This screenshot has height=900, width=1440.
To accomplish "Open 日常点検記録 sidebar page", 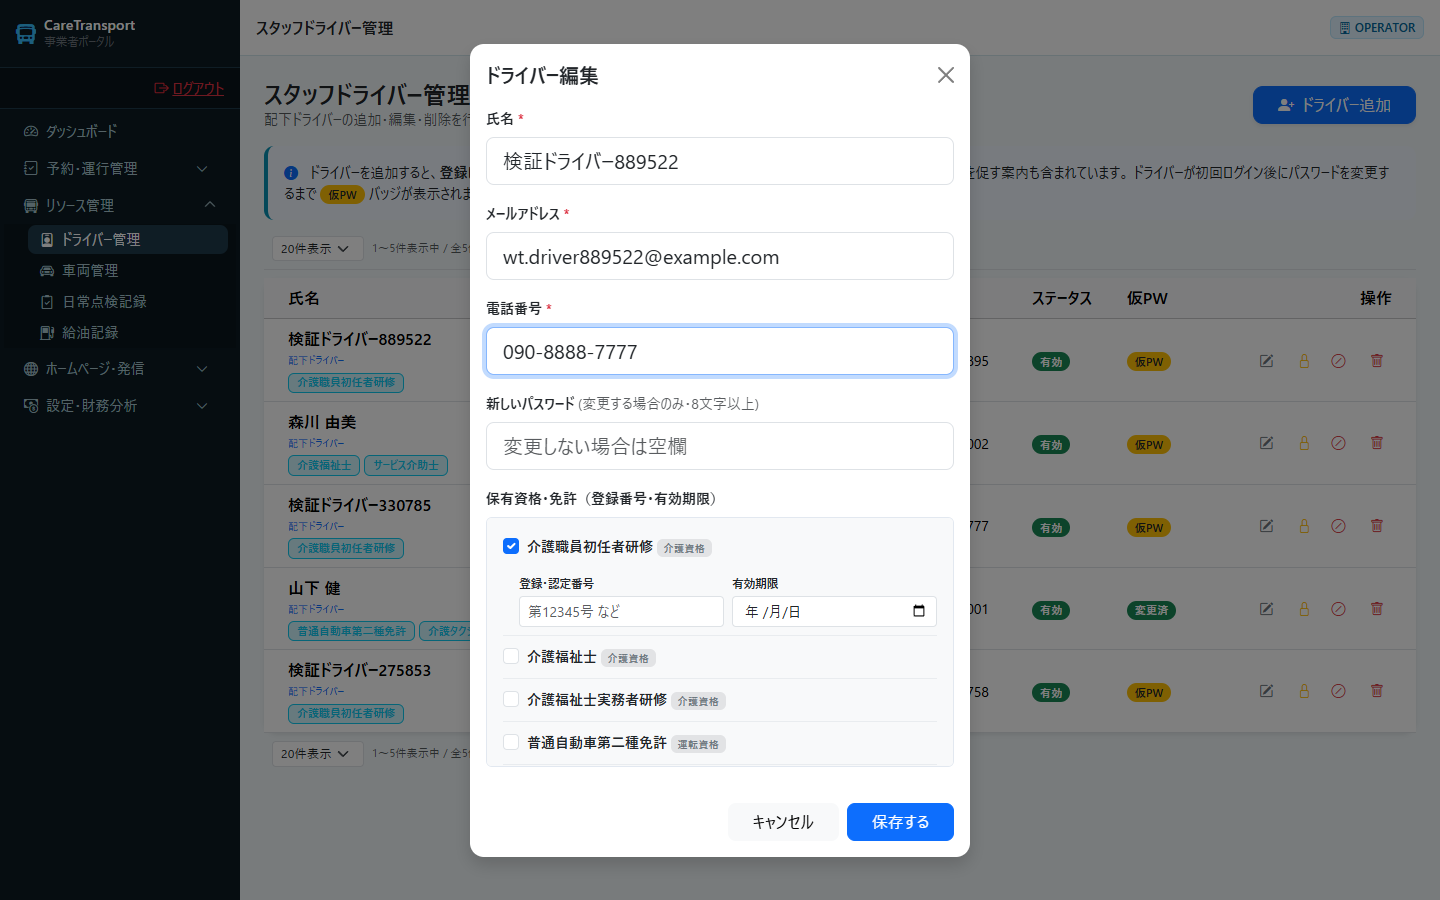I will [x=128, y=301].
